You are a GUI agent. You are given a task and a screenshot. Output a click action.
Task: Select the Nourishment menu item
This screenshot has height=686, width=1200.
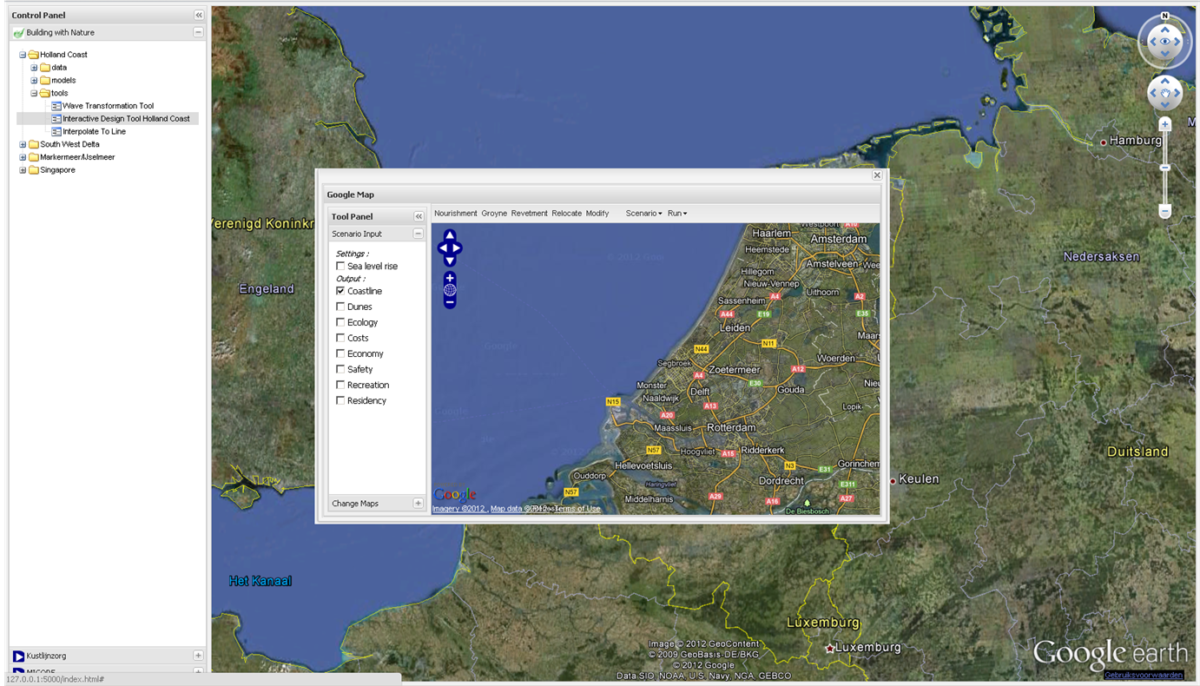click(456, 213)
